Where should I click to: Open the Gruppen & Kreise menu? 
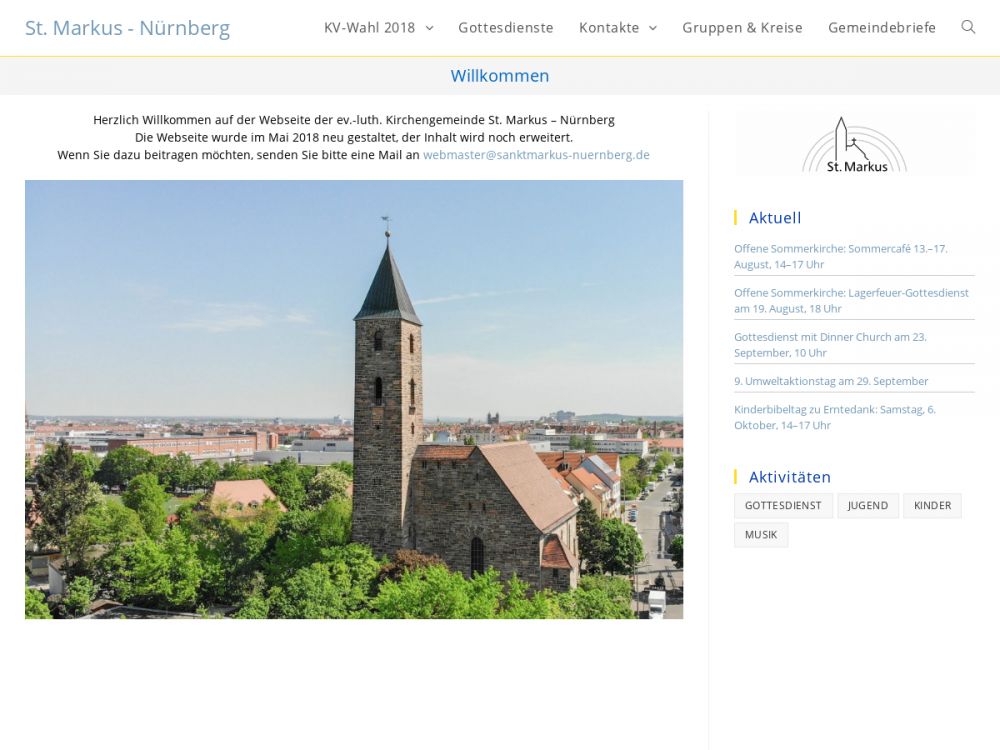click(742, 28)
